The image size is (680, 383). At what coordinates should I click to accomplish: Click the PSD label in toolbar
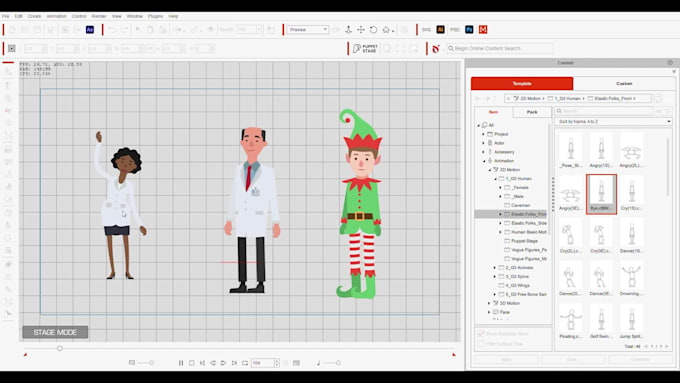click(454, 29)
